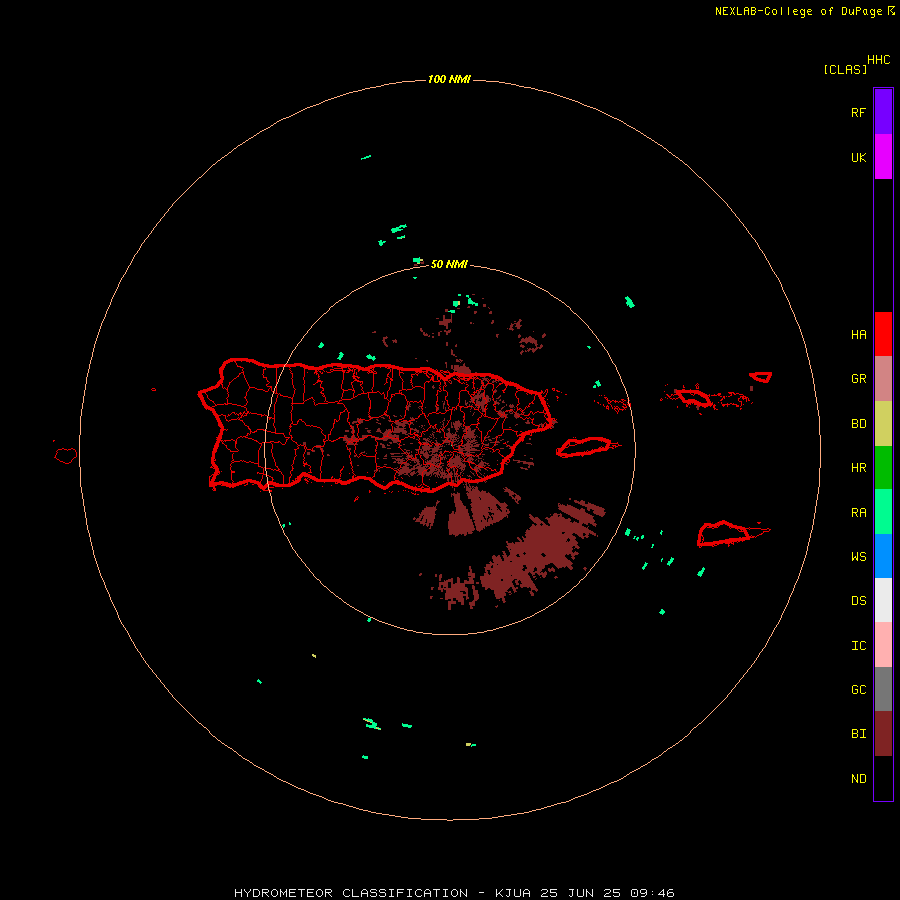The width and height of the screenshot is (900, 900).
Task: Click the BD yellow legend color block
Action: click(x=883, y=424)
